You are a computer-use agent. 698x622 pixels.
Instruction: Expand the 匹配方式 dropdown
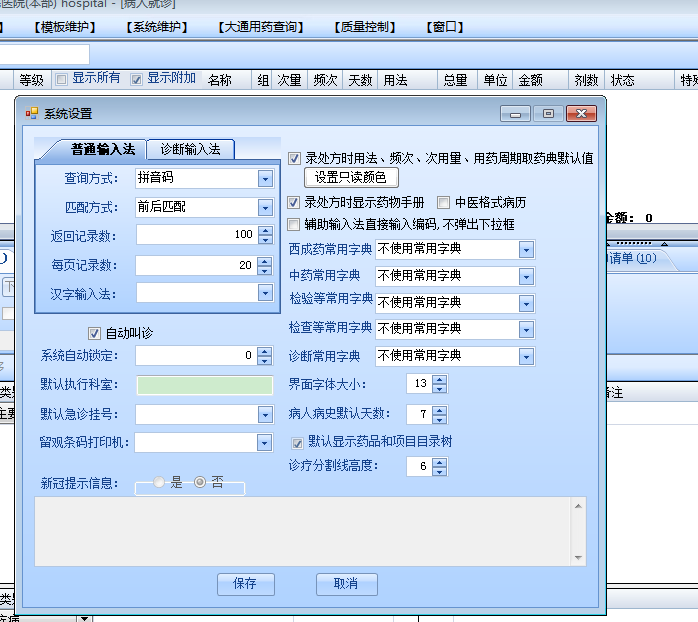[265, 207]
